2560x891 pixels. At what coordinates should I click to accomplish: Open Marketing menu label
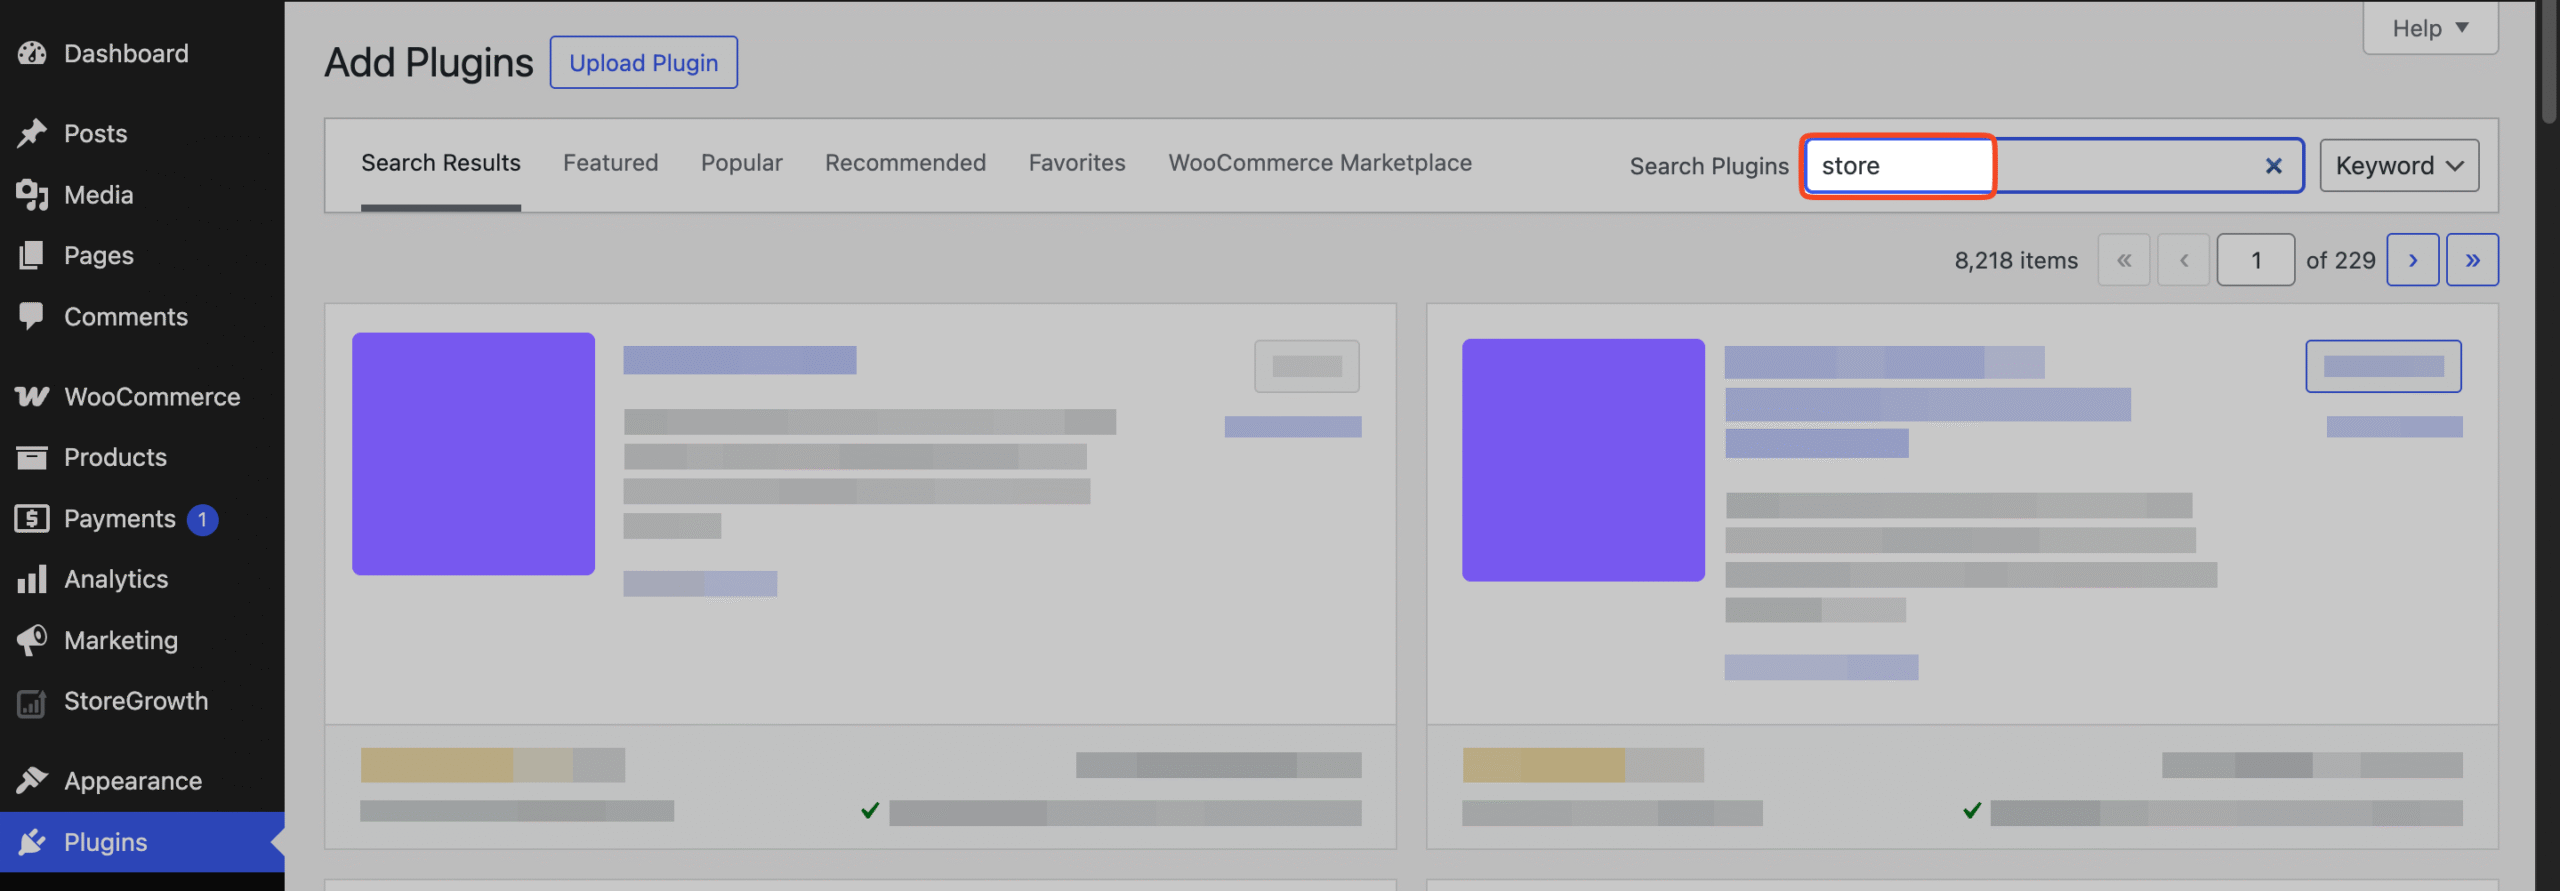click(x=121, y=640)
